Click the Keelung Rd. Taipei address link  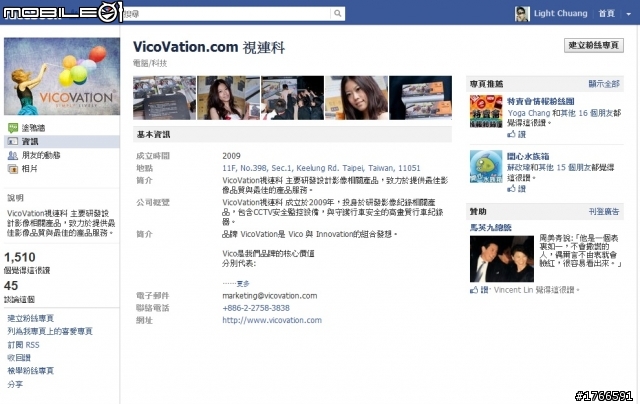321,168
